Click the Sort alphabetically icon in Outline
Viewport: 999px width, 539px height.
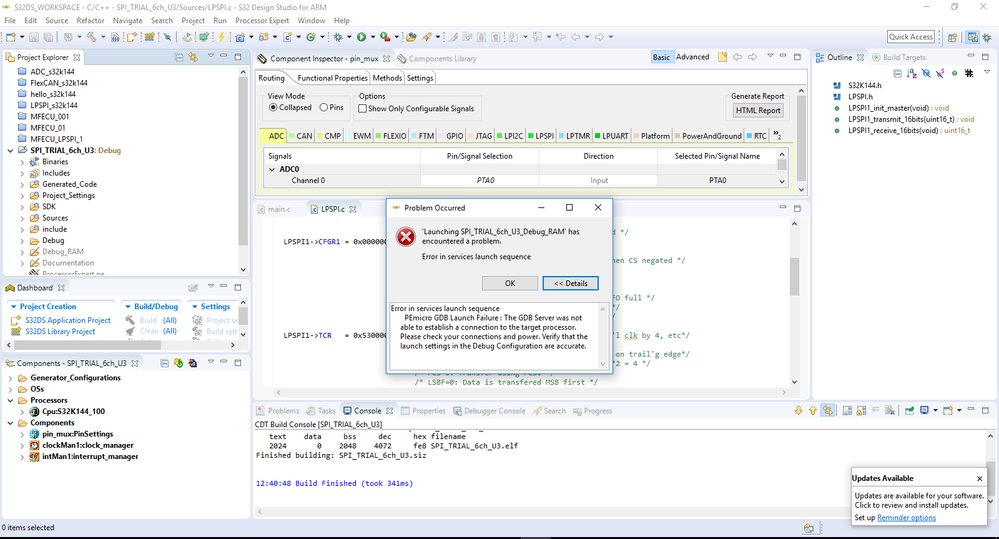click(912, 74)
